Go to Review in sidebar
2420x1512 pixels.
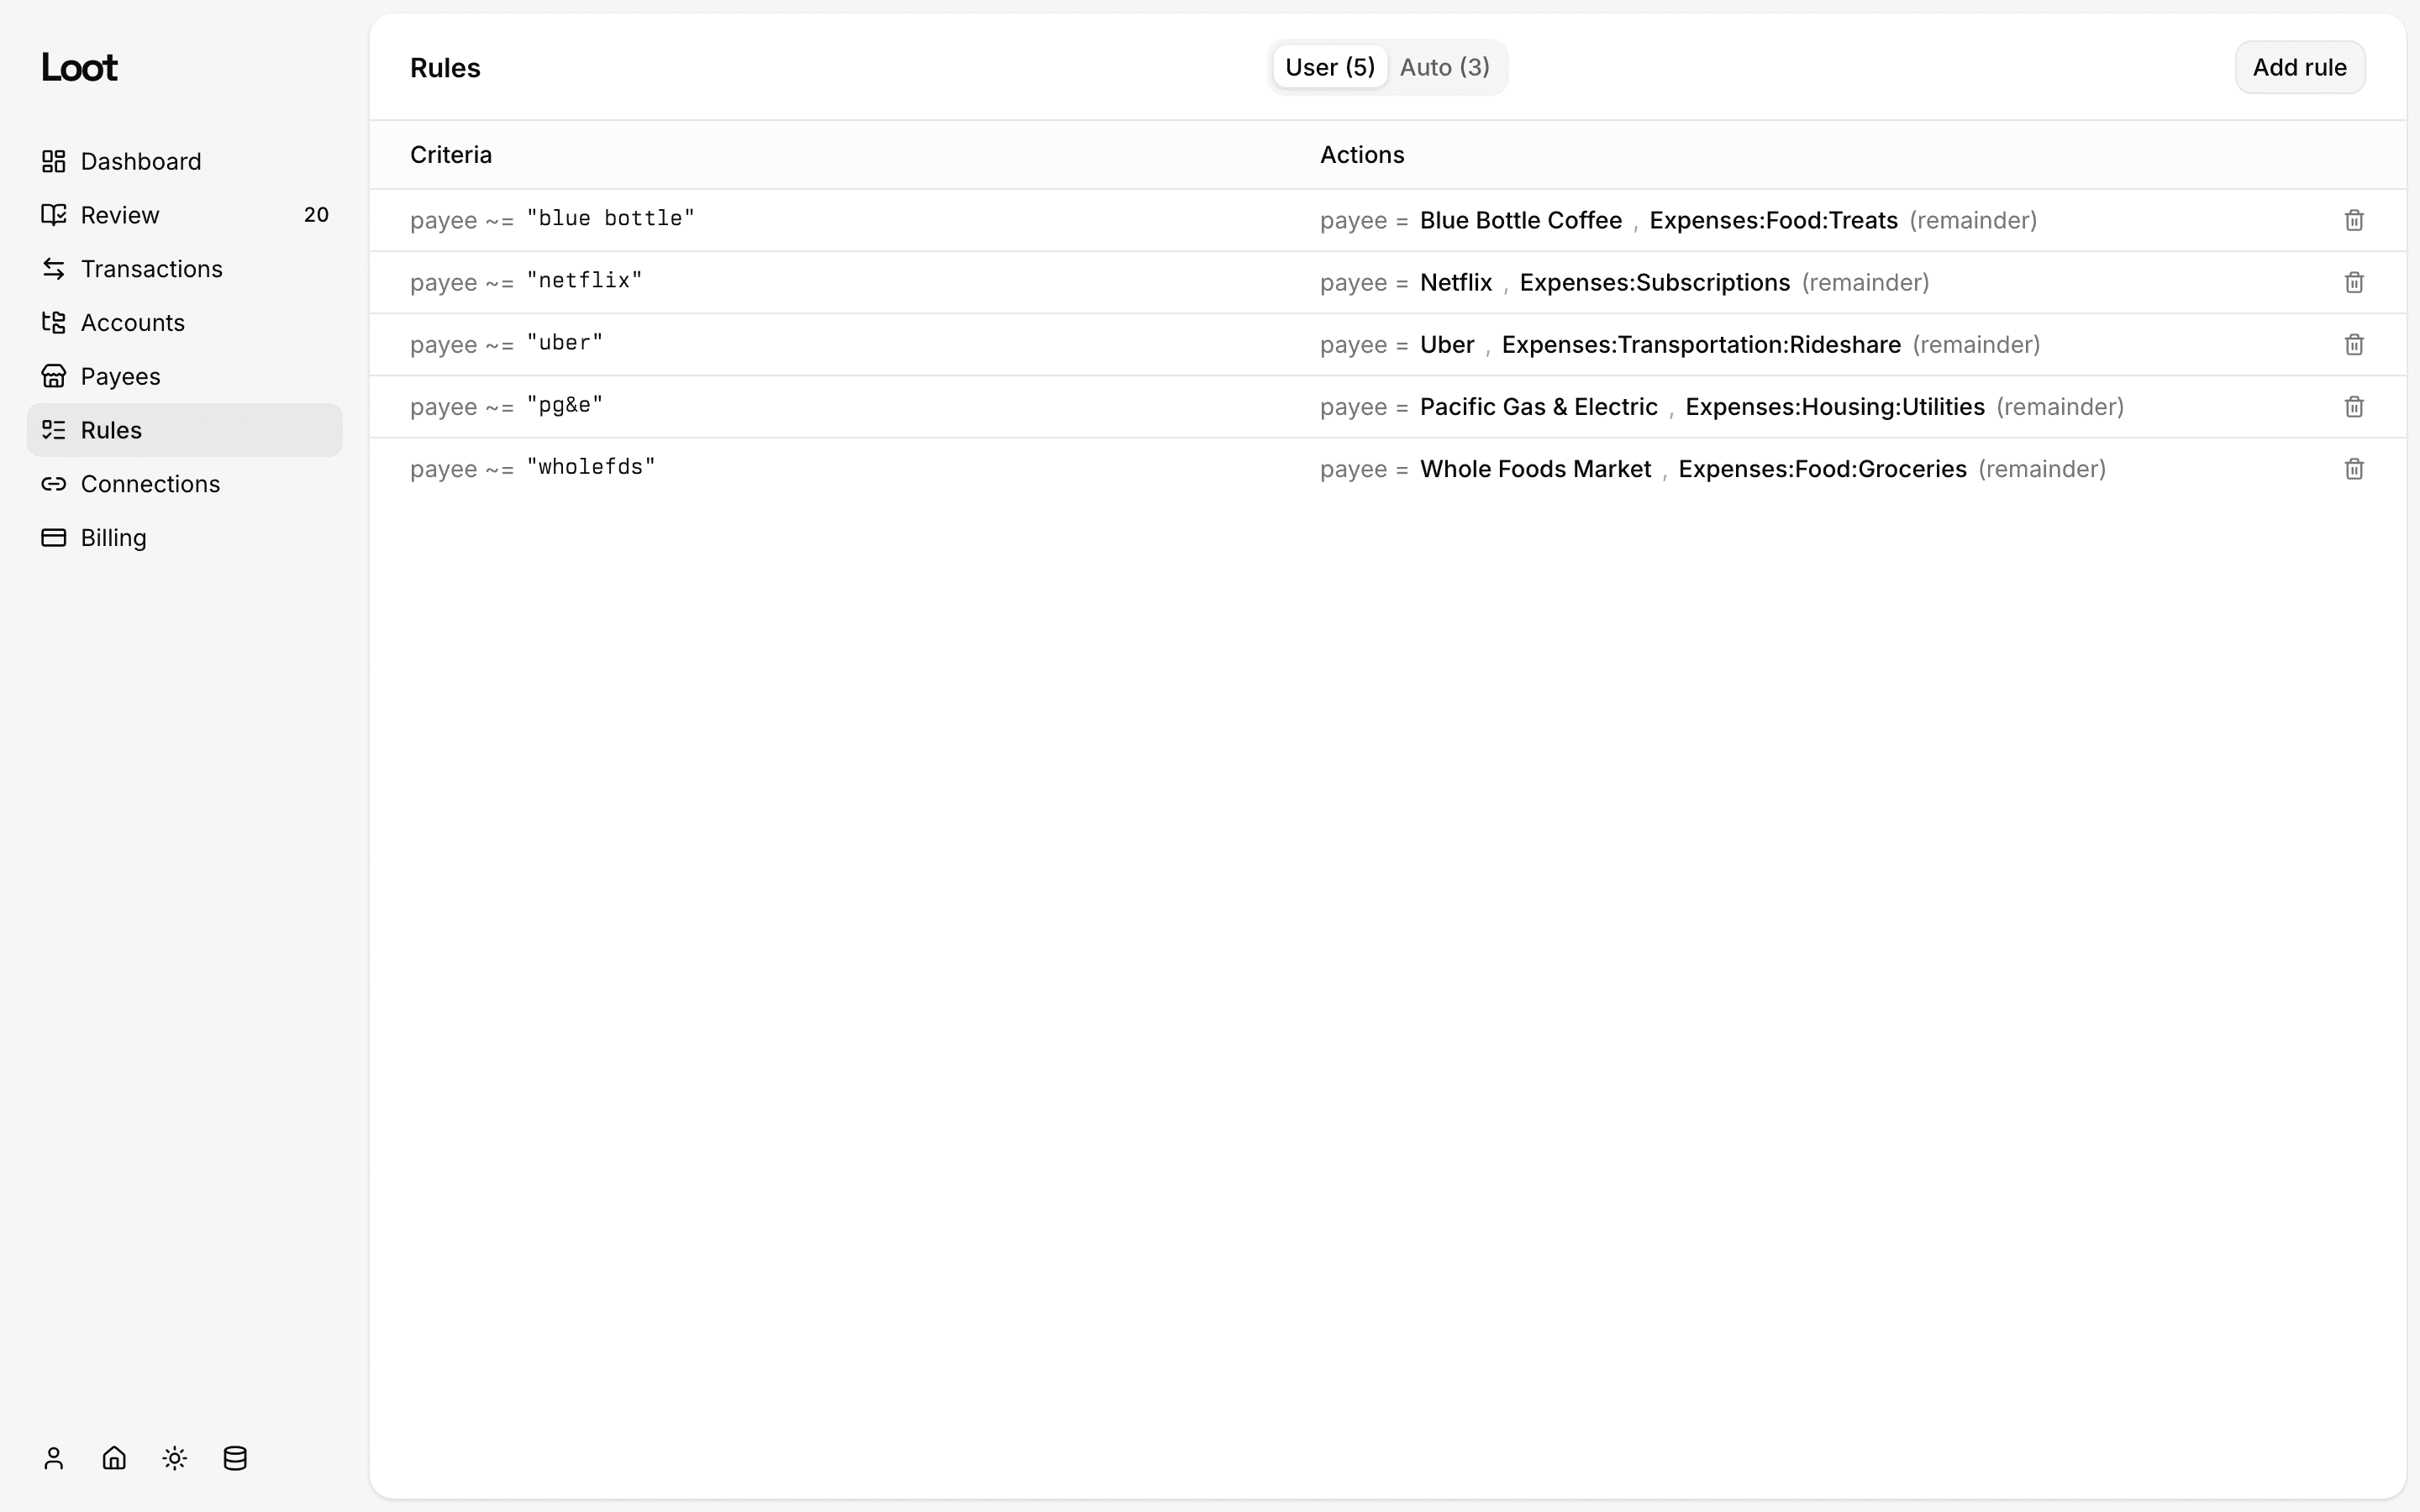(x=184, y=215)
